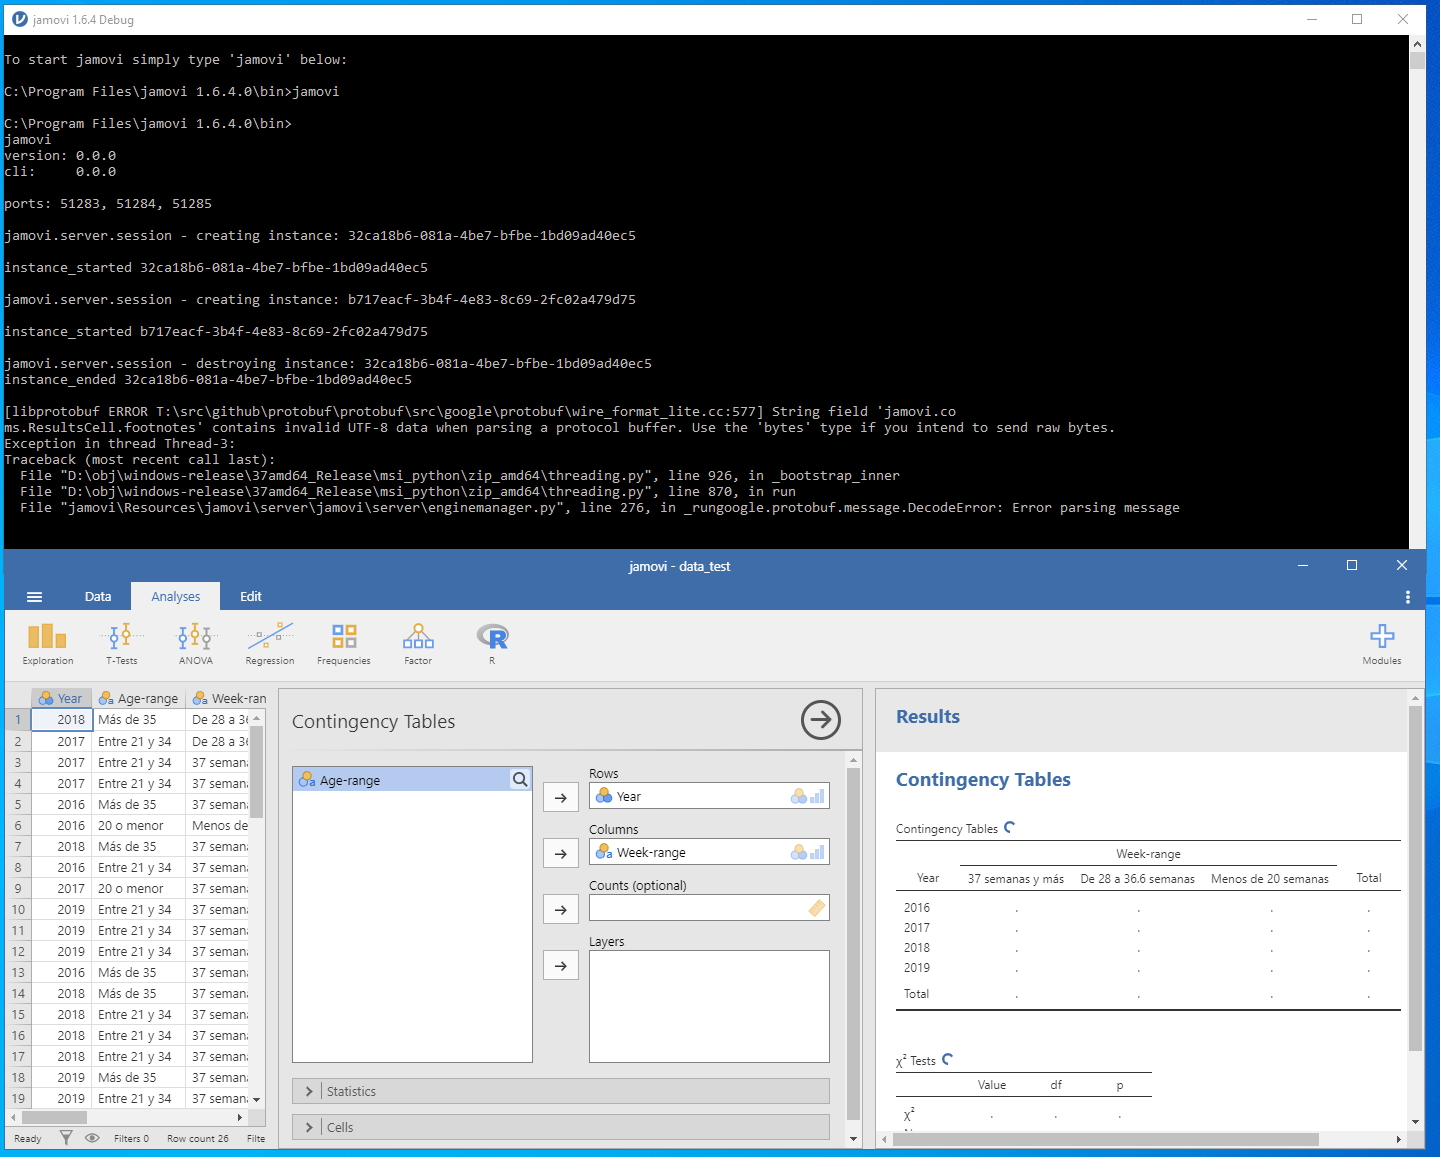1440x1157 pixels.
Task: Click jamovi logo icon in console title bar
Action: [x=19, y=19]
